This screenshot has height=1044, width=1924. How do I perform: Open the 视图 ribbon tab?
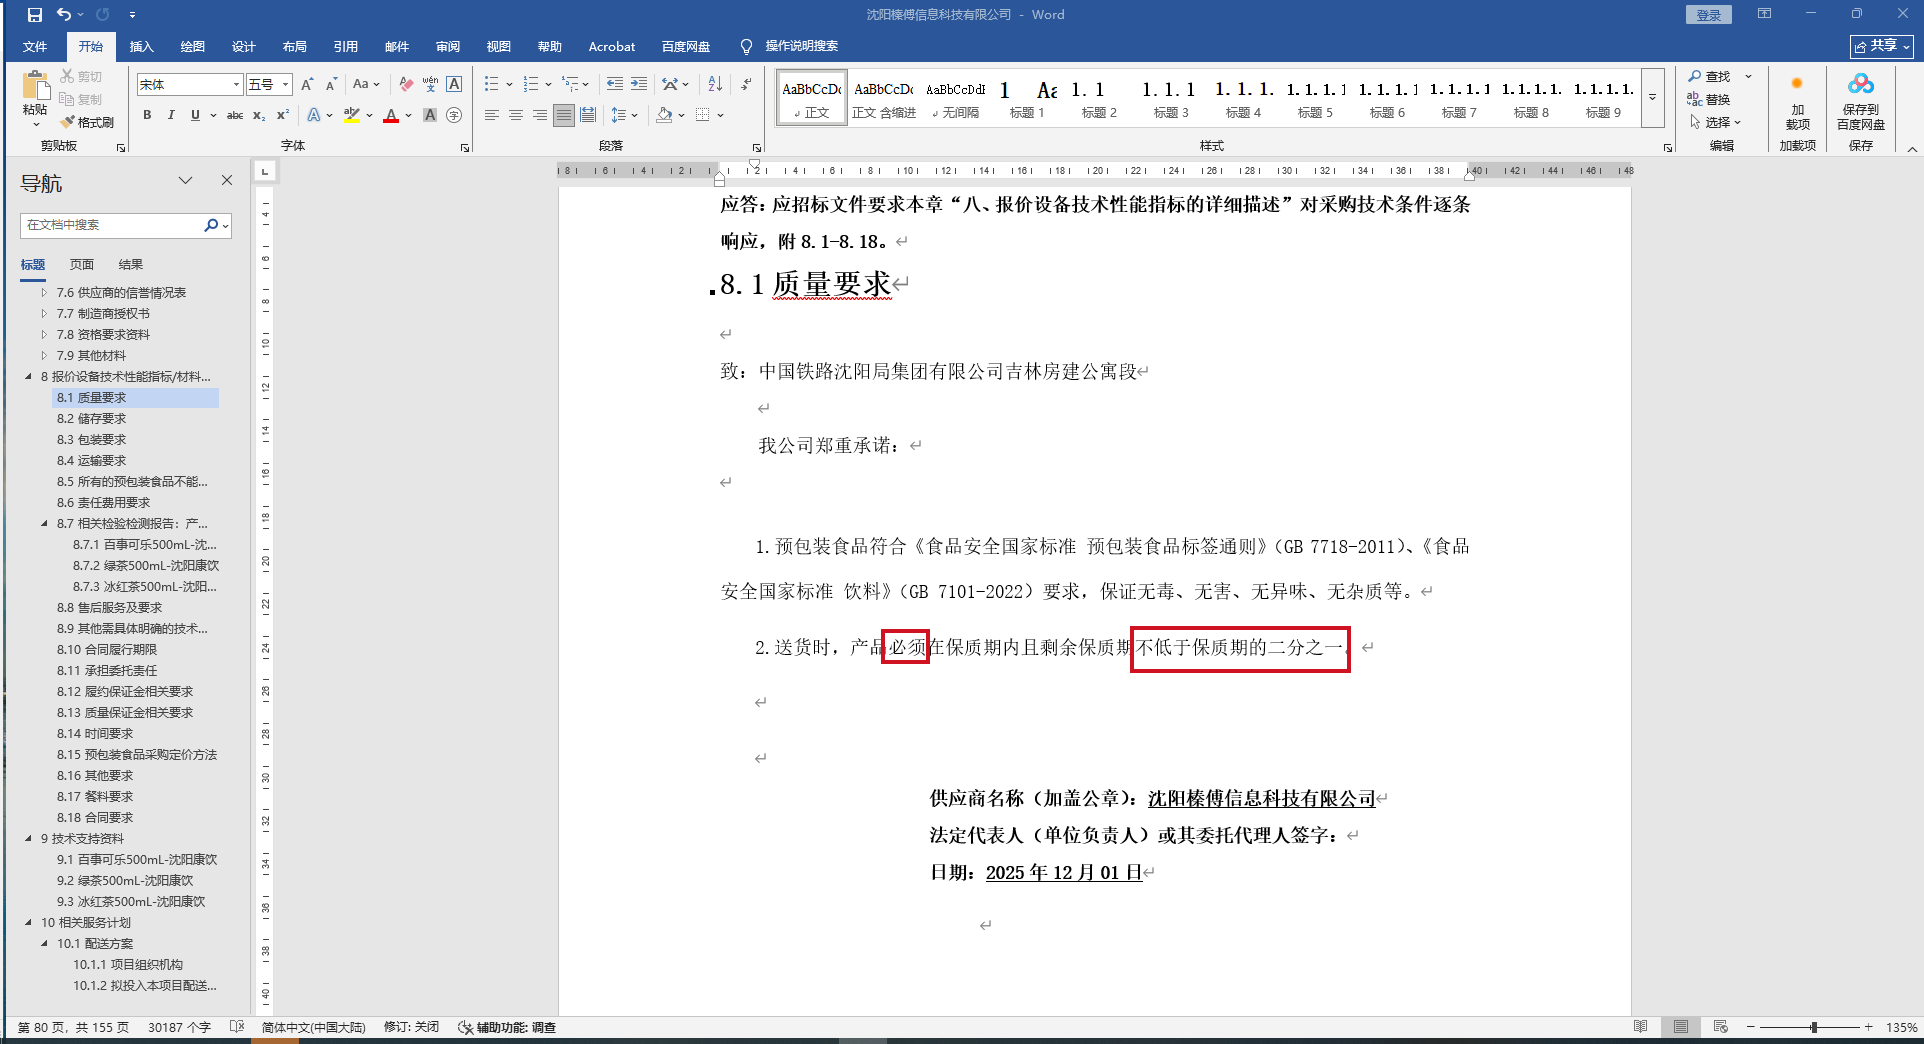tap(499, 47)
